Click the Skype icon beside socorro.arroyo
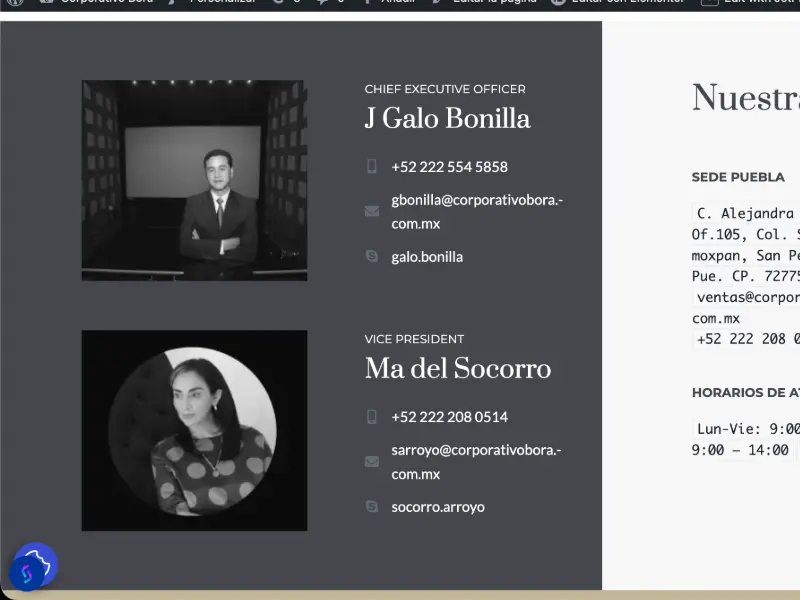Image resolution: width=800 pixels, height=600 pixels. coord(372,506)
